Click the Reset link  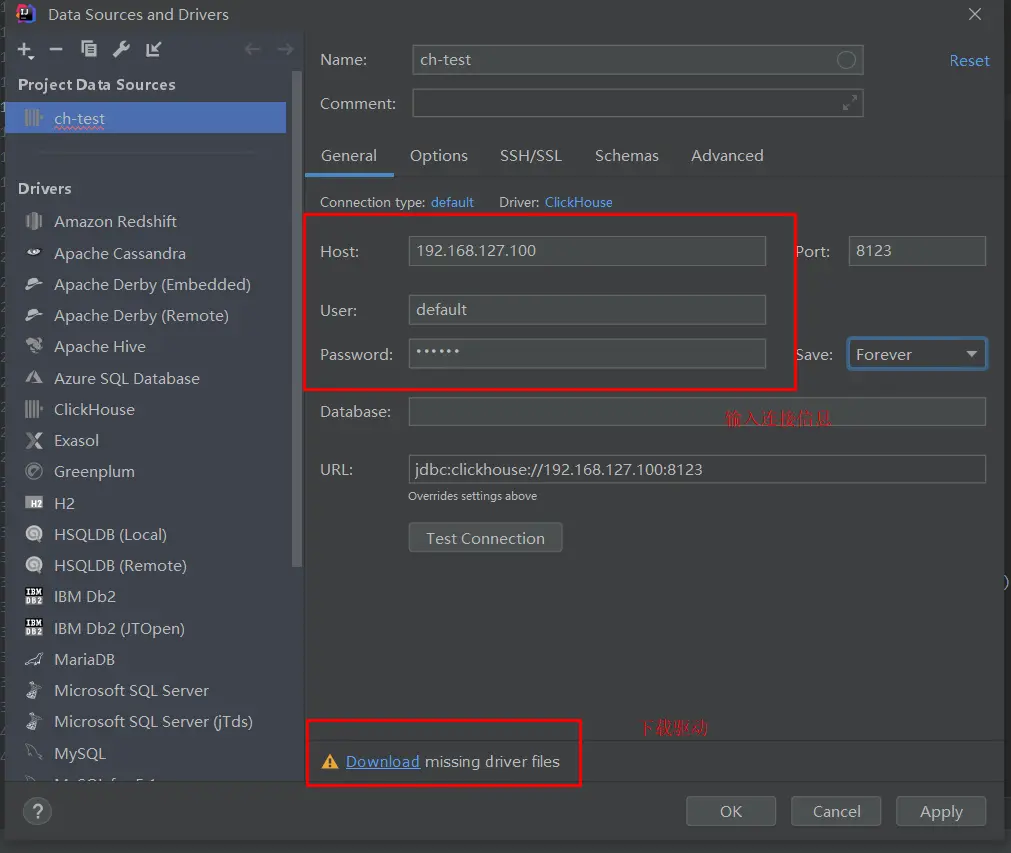(969, 61)
